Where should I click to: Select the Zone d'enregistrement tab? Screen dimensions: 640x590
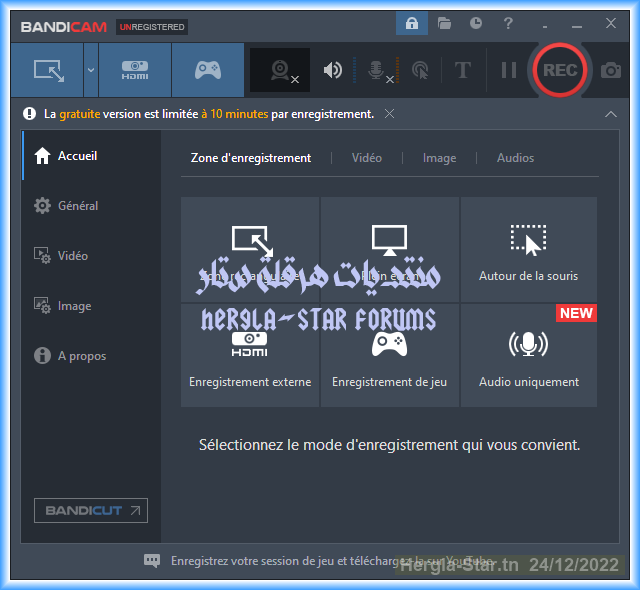[x=251, y=158]
